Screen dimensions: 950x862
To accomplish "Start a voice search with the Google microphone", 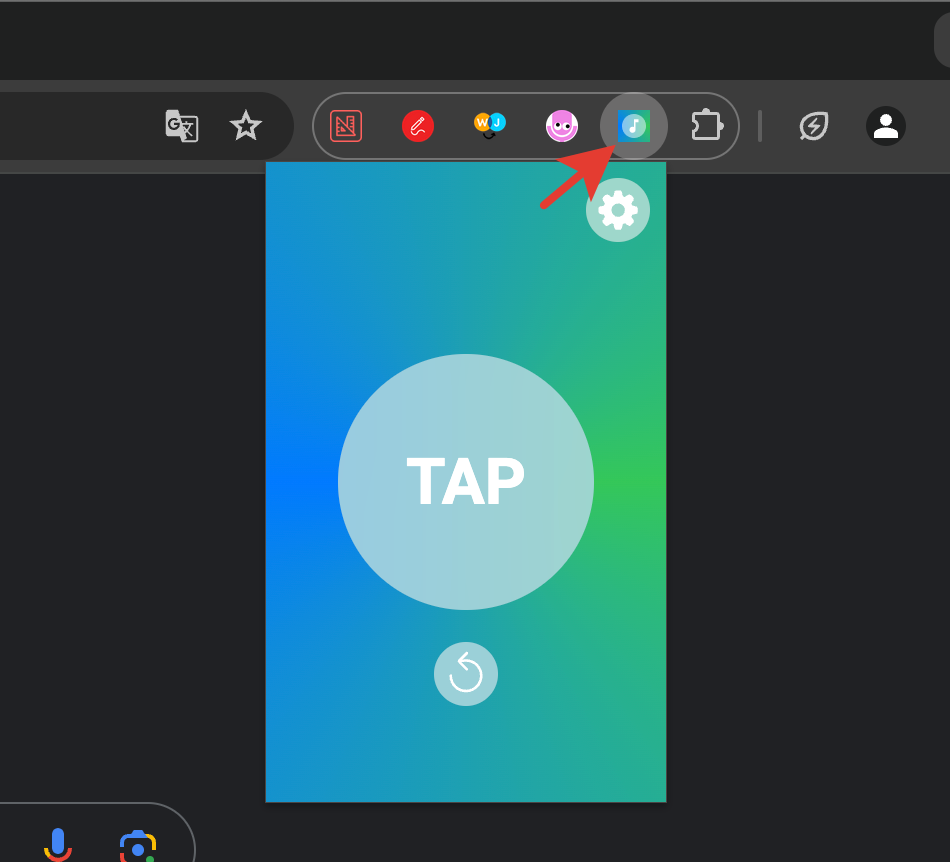I will point(58,845).
